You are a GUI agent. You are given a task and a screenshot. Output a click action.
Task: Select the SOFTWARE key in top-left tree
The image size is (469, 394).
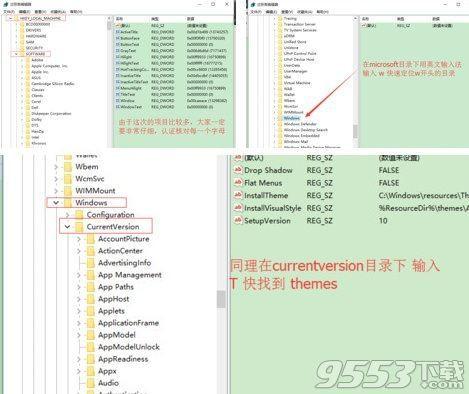[35, 54]
